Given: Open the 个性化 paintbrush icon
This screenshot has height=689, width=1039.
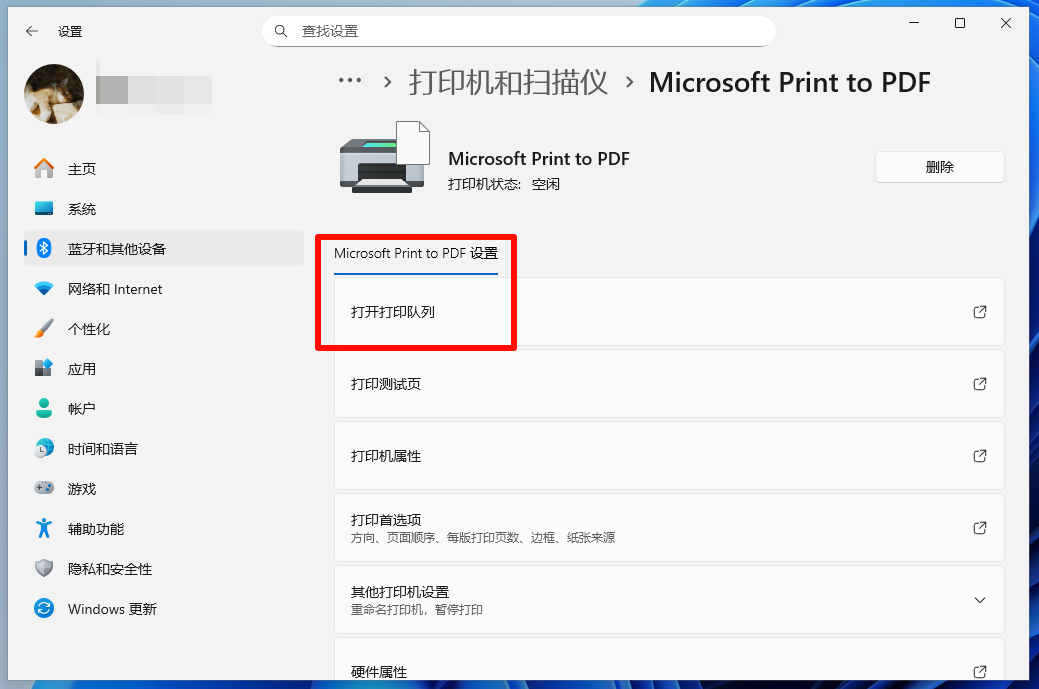Looking at the screenshot, I should 44,329.
